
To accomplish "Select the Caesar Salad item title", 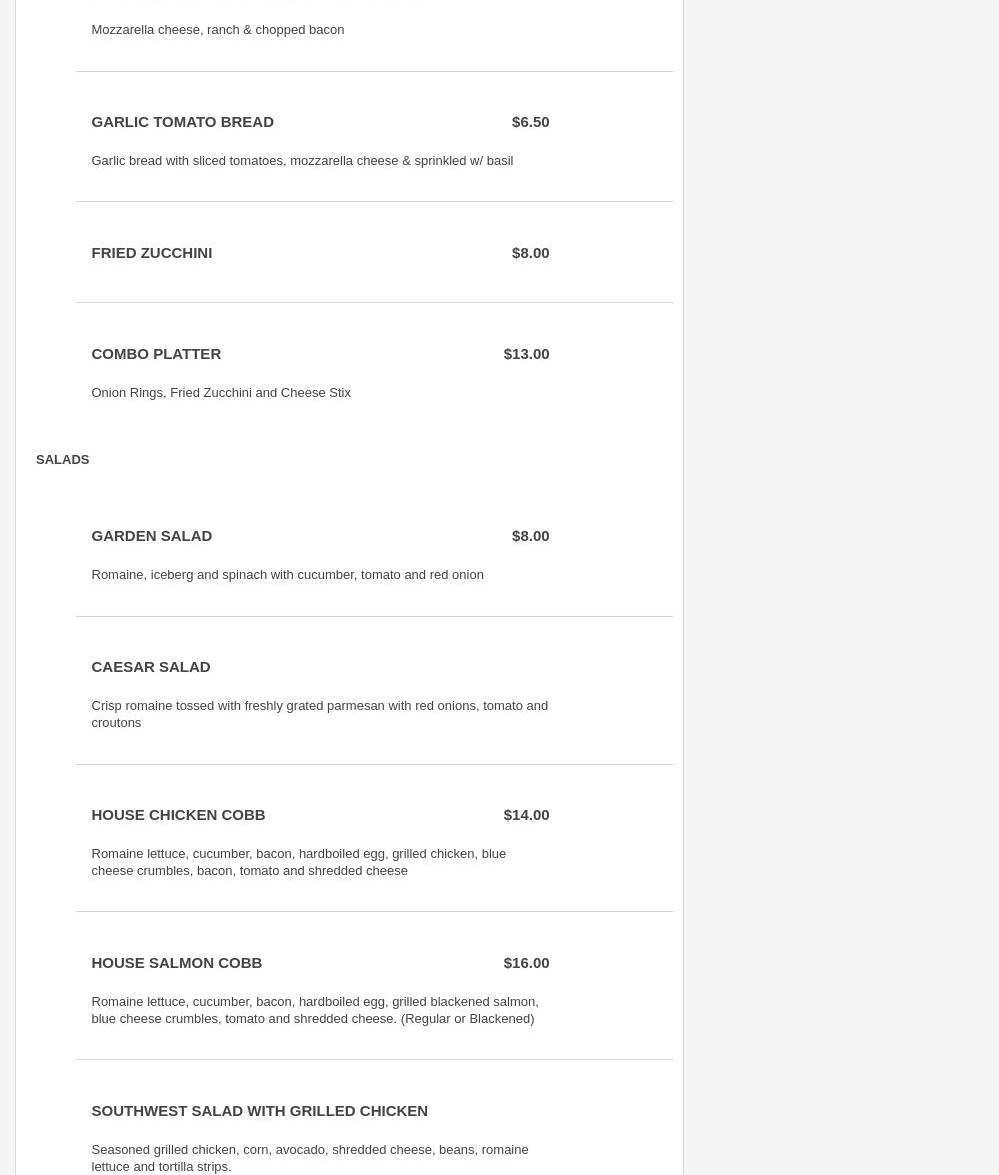I will [x=150, y=667].
